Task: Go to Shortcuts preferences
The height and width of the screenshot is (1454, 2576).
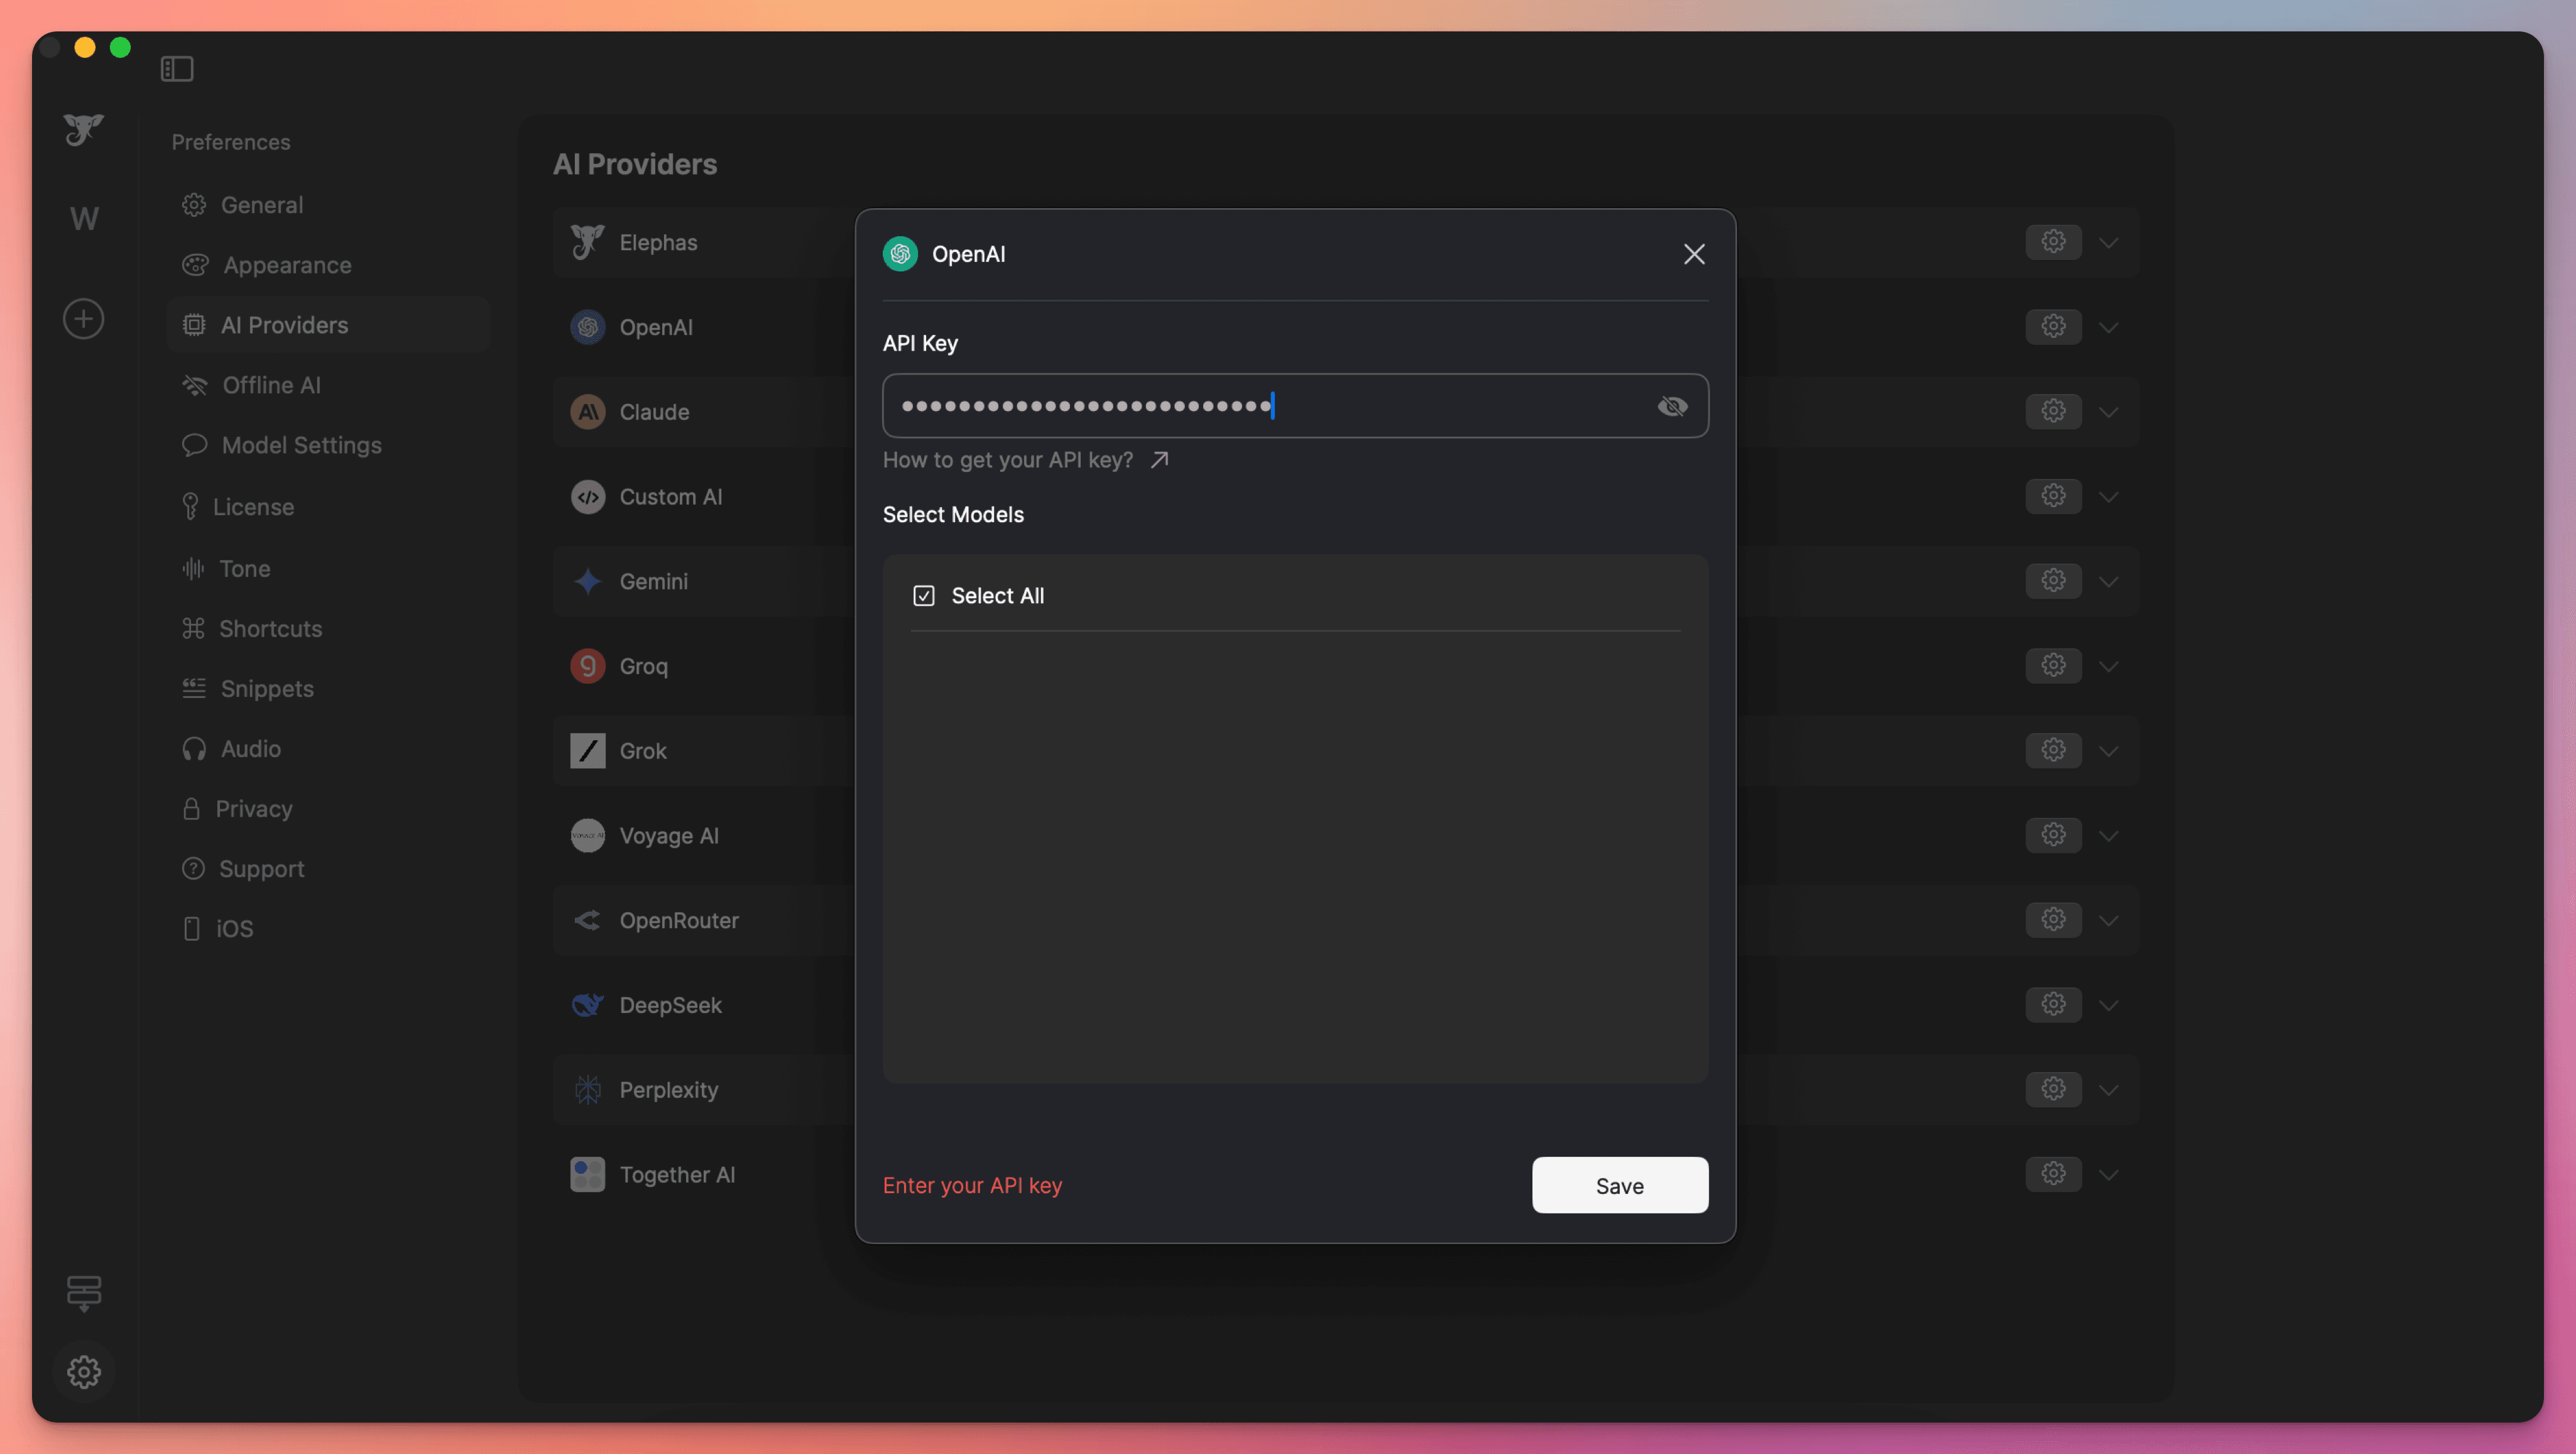Action: [270, 629]
